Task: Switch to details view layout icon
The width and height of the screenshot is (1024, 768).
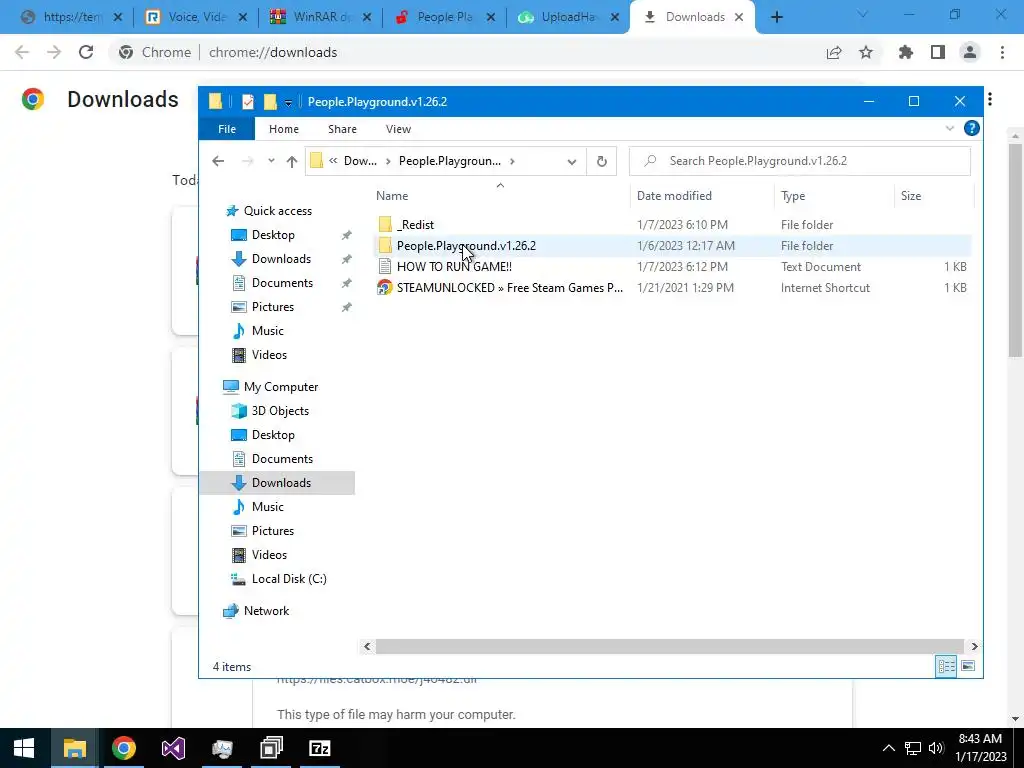Action: coord(946,666)
